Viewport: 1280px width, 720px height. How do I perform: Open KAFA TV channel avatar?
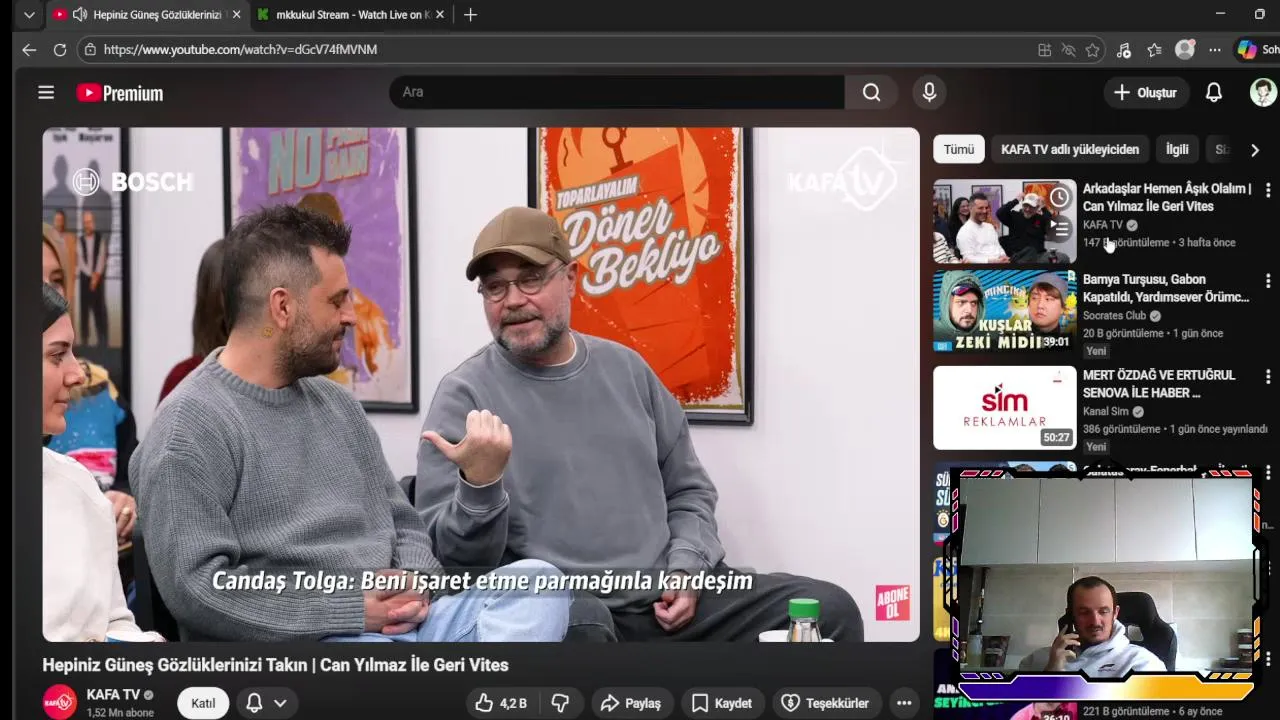(x=59, y=702)
